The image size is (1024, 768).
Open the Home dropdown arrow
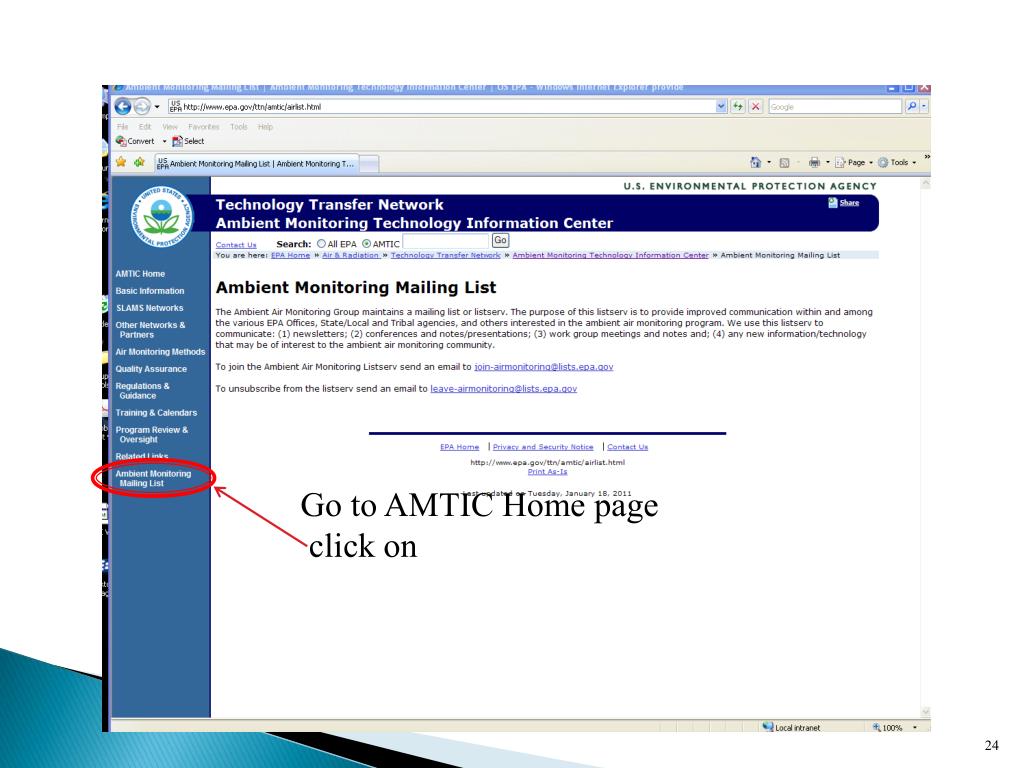point(769,162)
